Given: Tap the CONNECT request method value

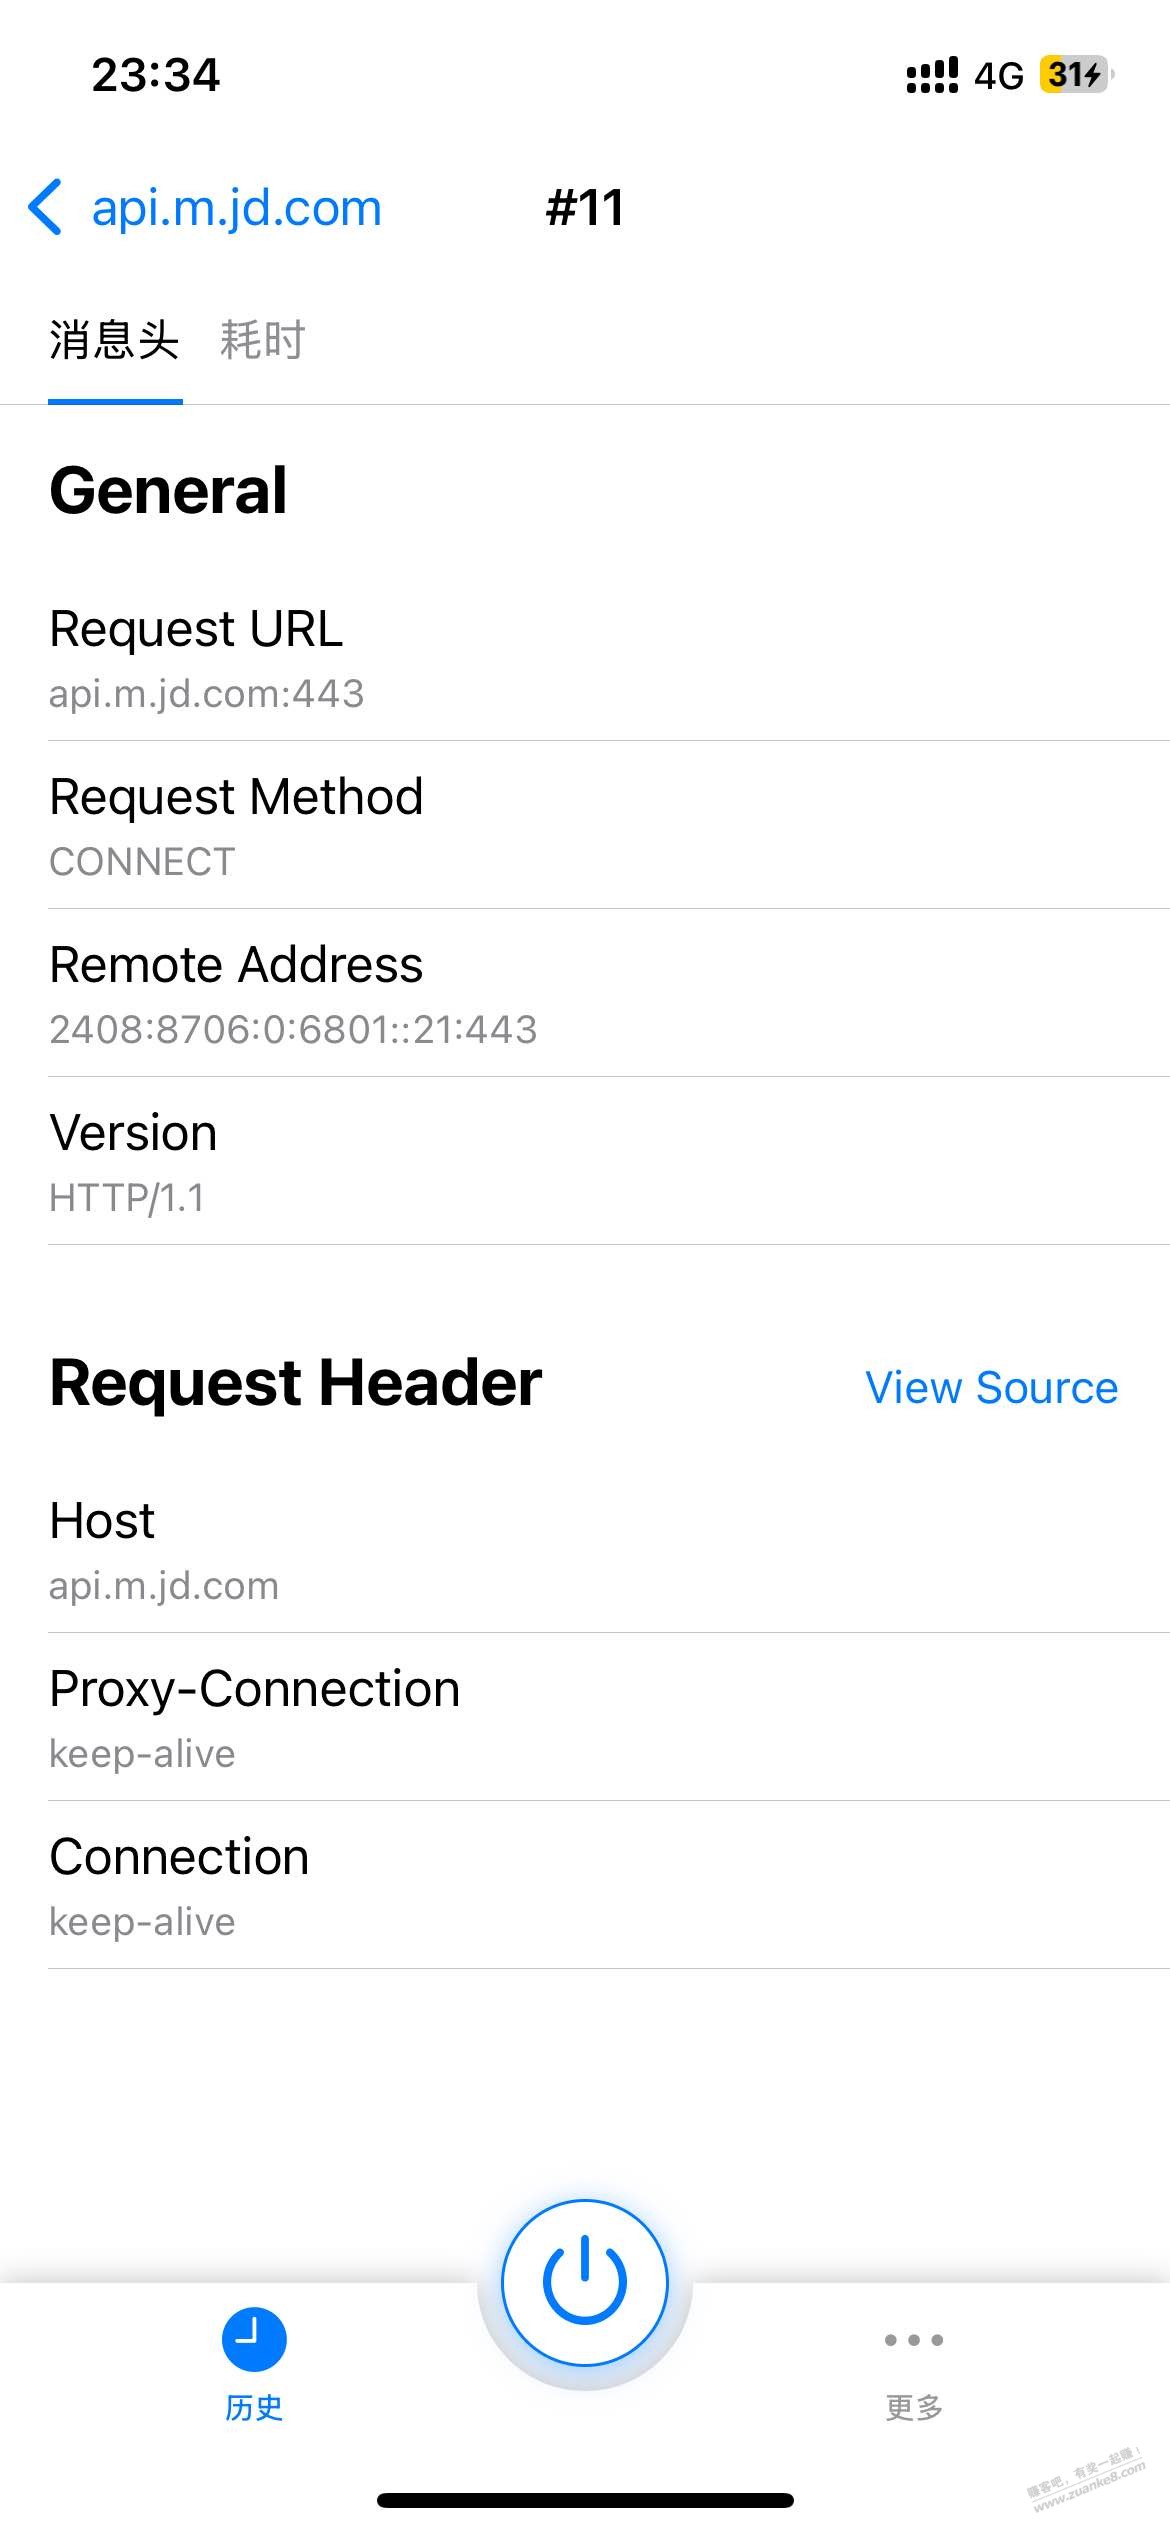Looking at the screenshot, I should click(142, 862).
